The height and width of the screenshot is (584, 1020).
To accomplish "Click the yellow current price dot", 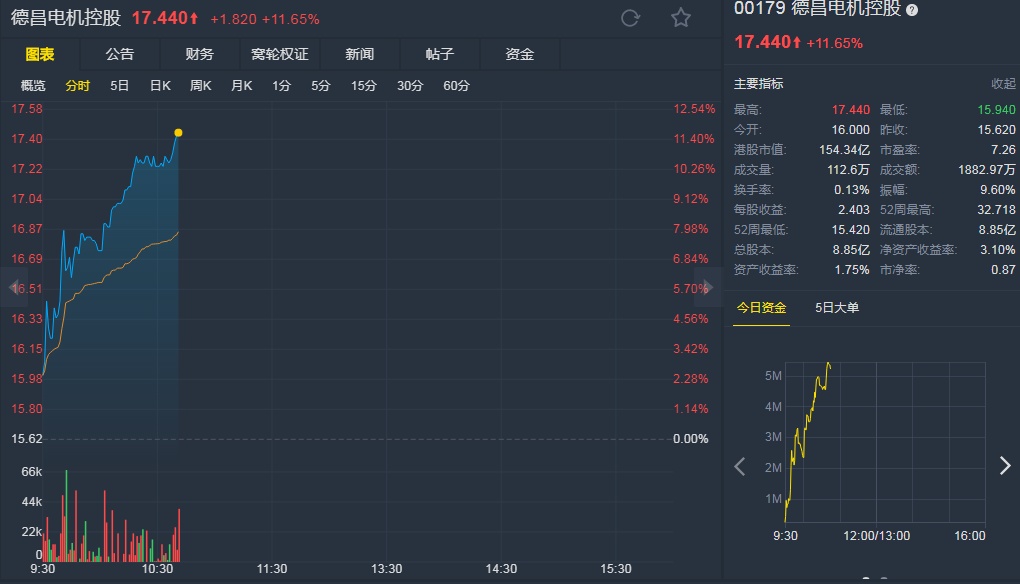I will [178, 132].
